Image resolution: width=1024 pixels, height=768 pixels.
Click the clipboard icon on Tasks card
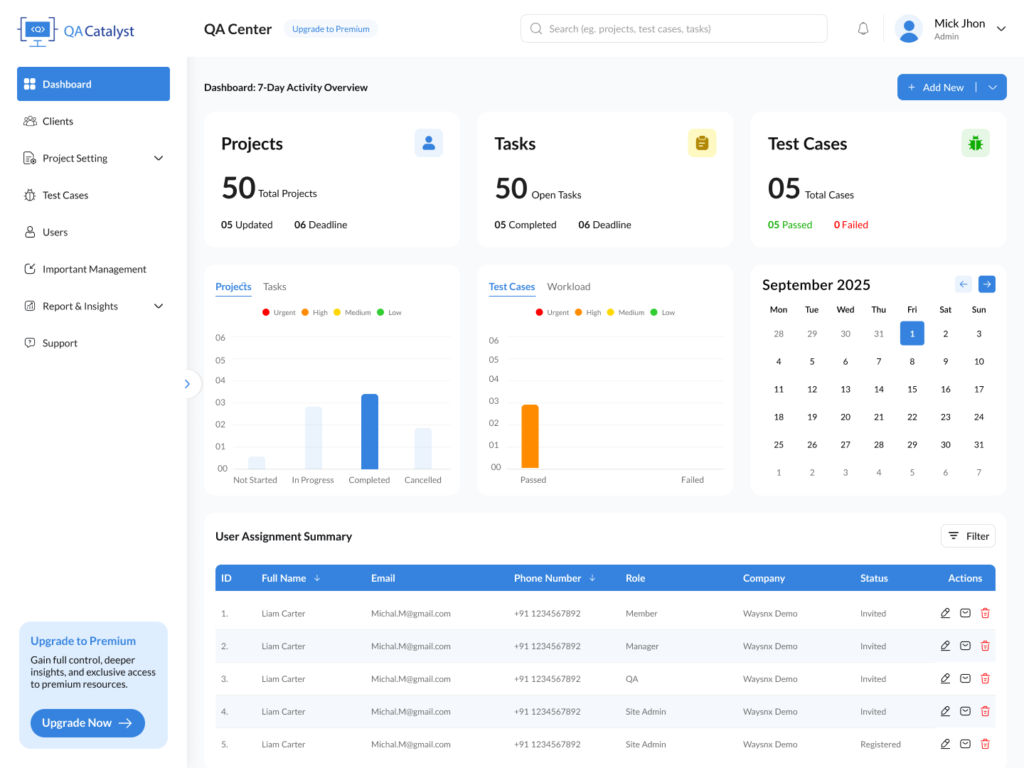(x=702, y=143)
